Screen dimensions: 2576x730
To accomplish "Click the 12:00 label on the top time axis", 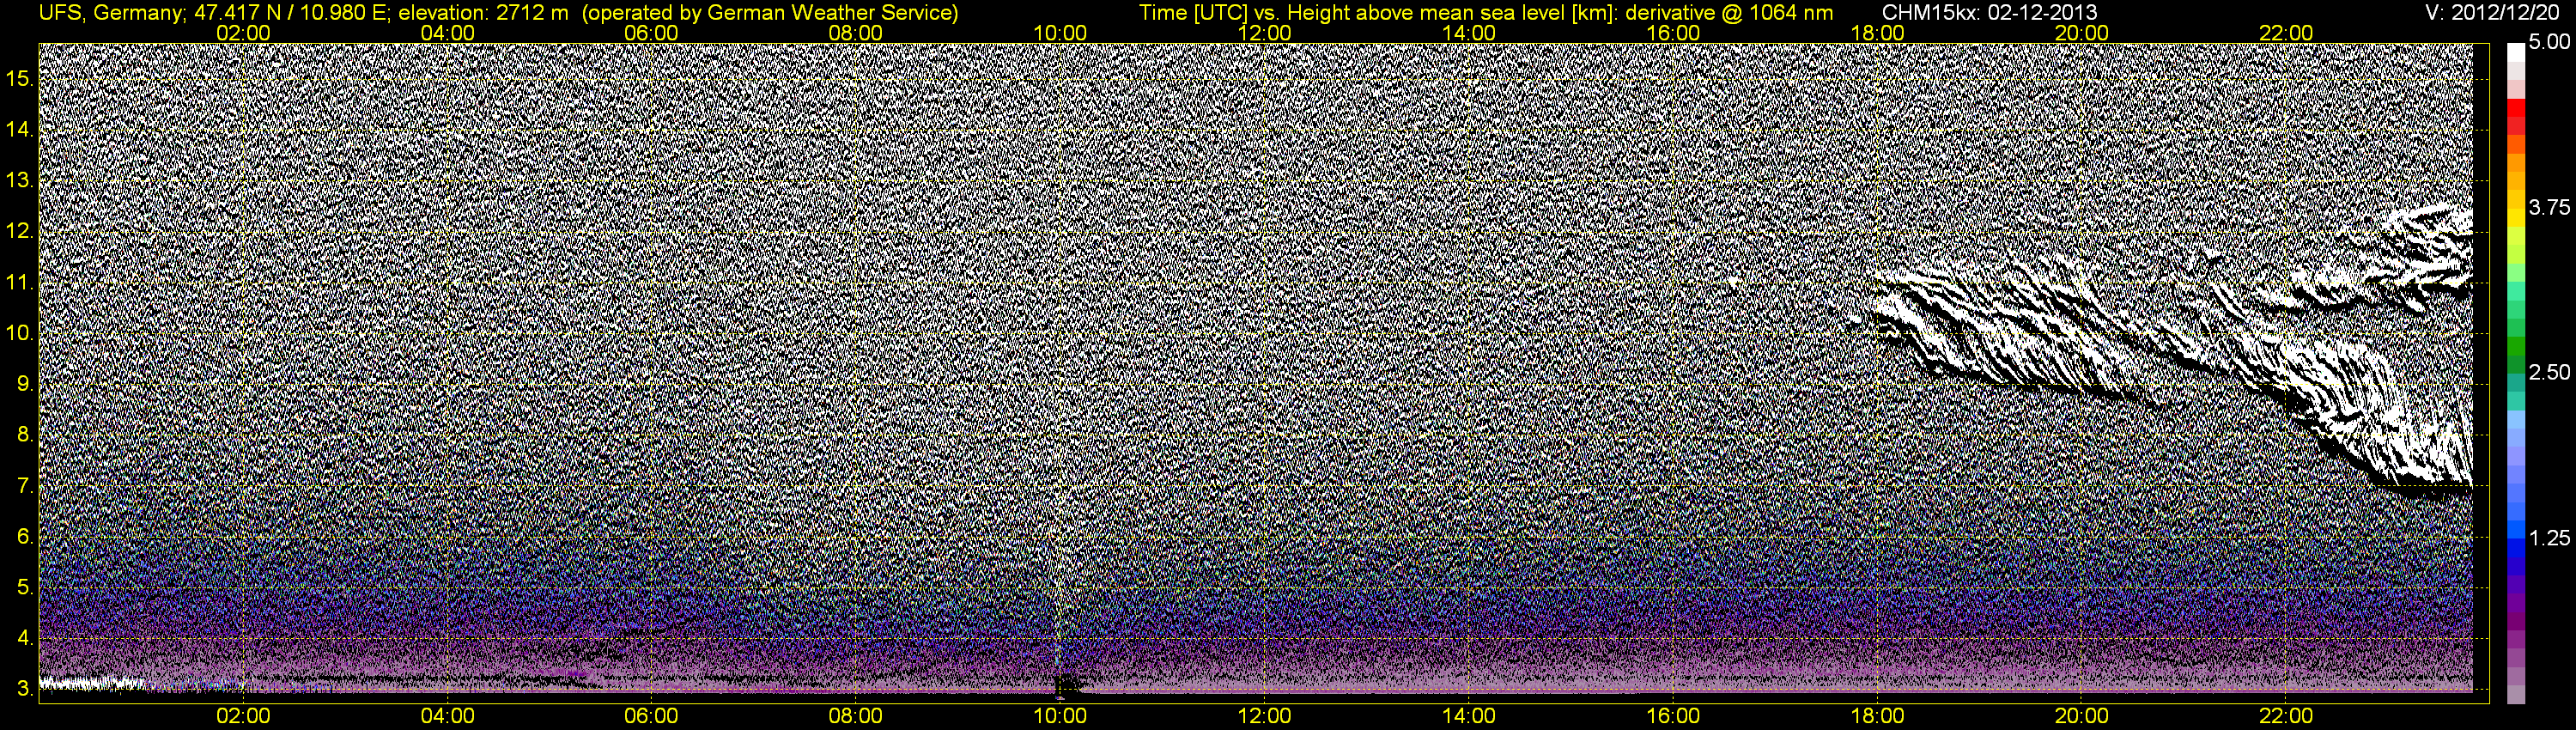I will pyautogui.click(x=1264, y=33).
